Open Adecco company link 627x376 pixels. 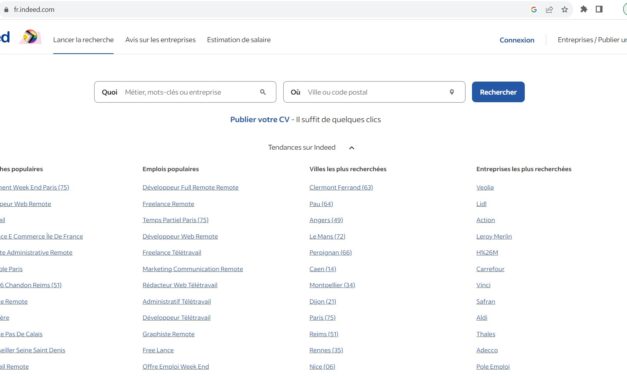tap(487, 350)
